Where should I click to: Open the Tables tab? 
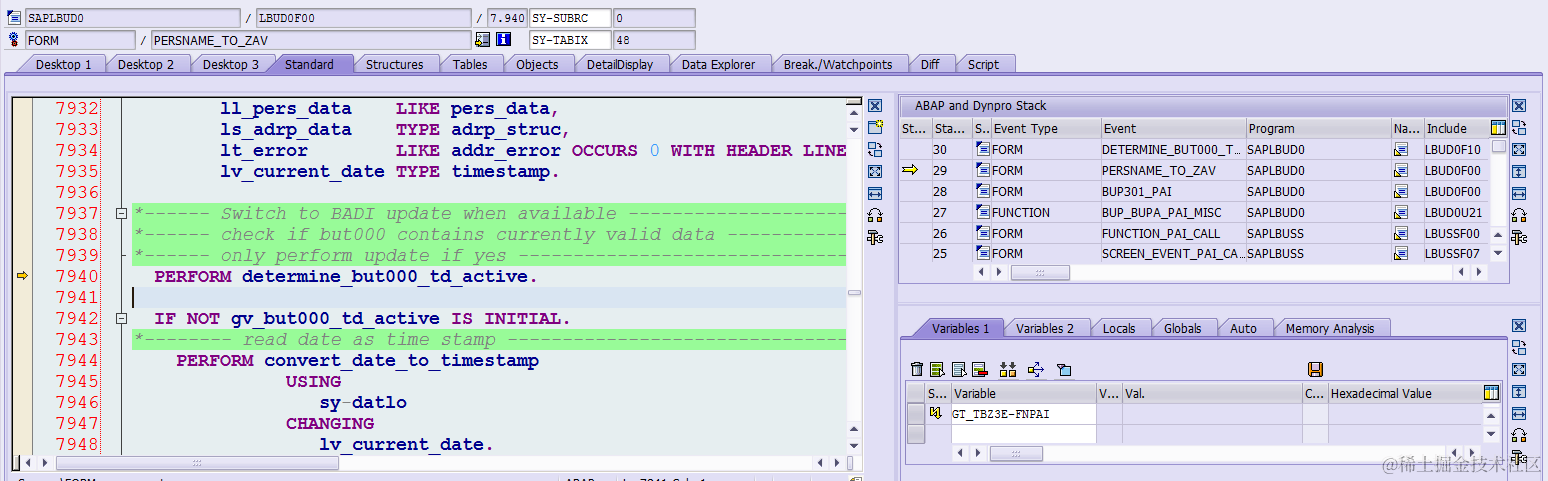(x=470, y=64)
